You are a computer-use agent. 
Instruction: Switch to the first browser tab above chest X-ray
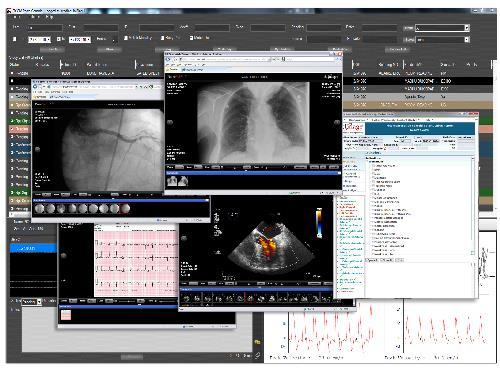174,69
